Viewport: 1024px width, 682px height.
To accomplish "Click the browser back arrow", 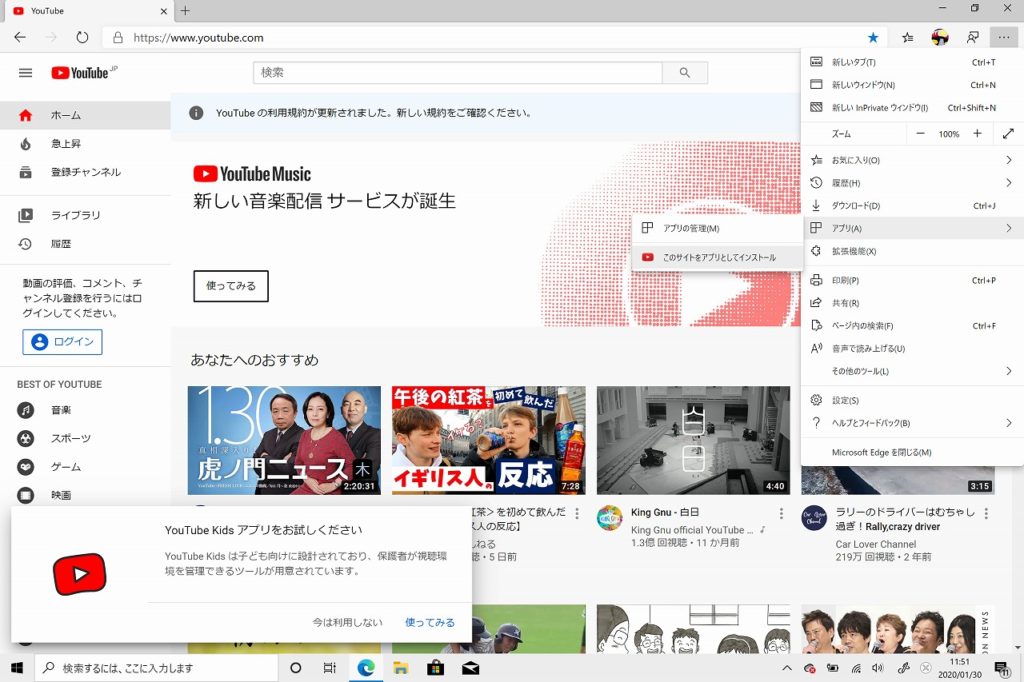I will pyautogui.click(x=20, y=37).
